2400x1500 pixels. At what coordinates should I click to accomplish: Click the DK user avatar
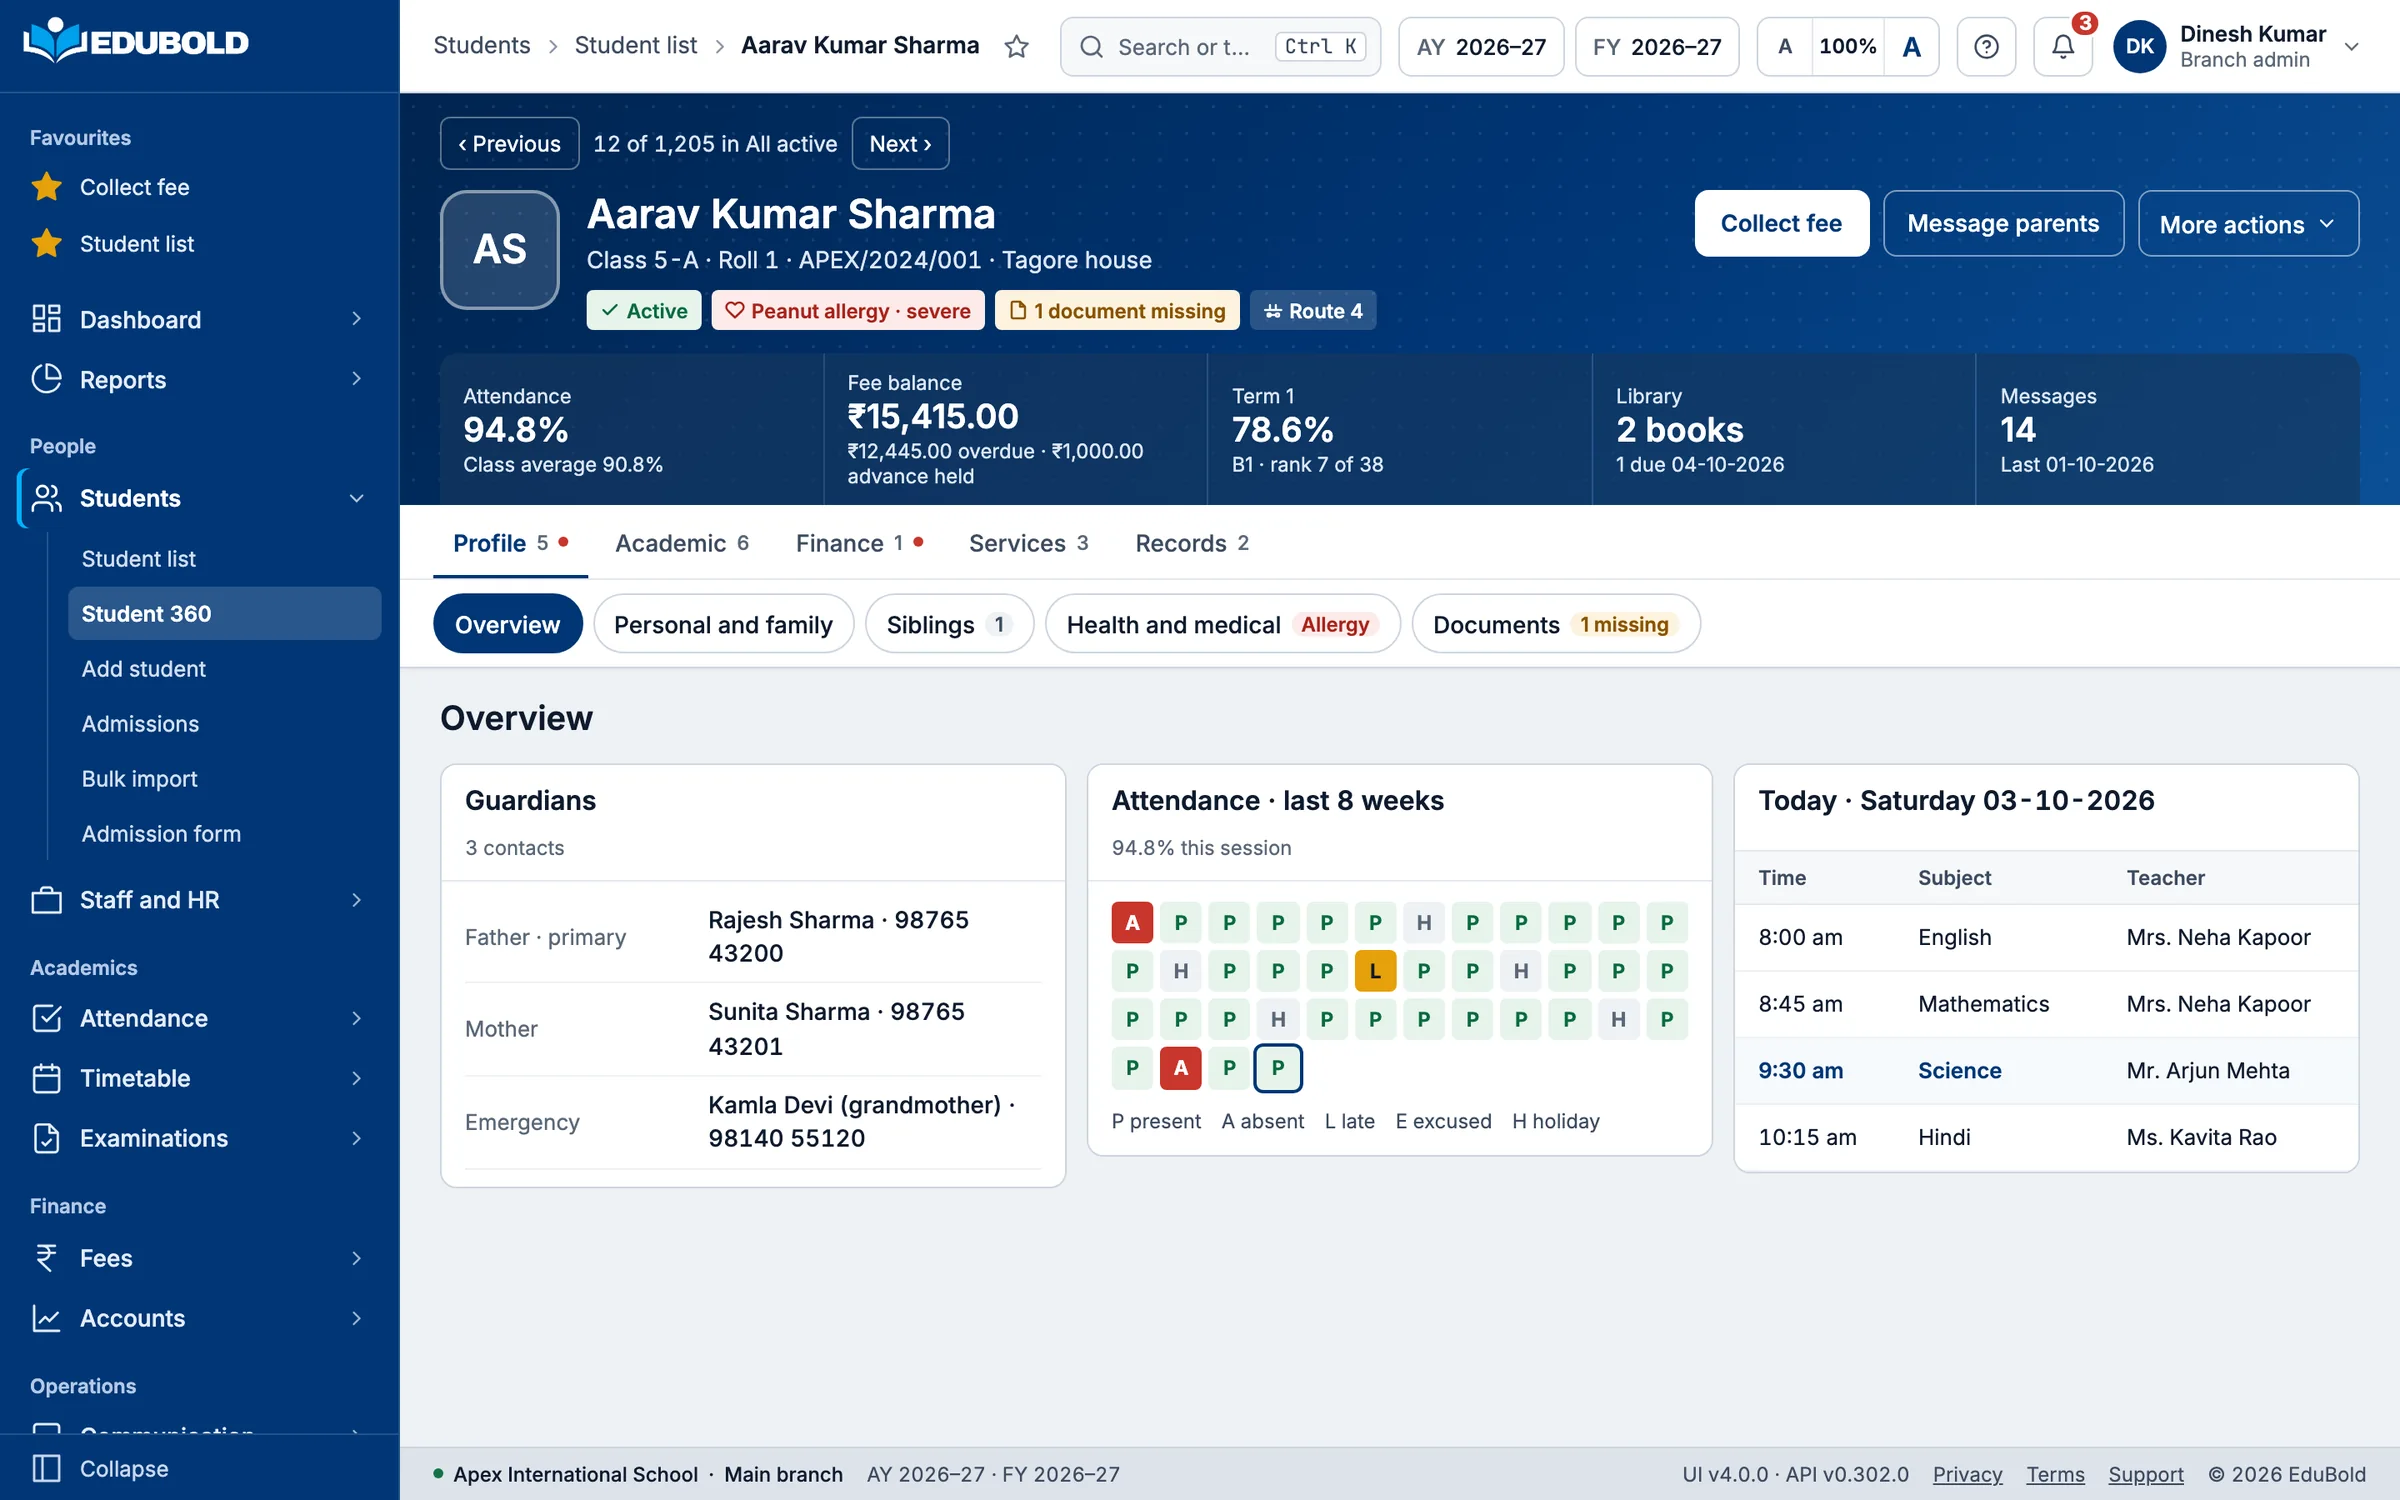point(2140,46)
